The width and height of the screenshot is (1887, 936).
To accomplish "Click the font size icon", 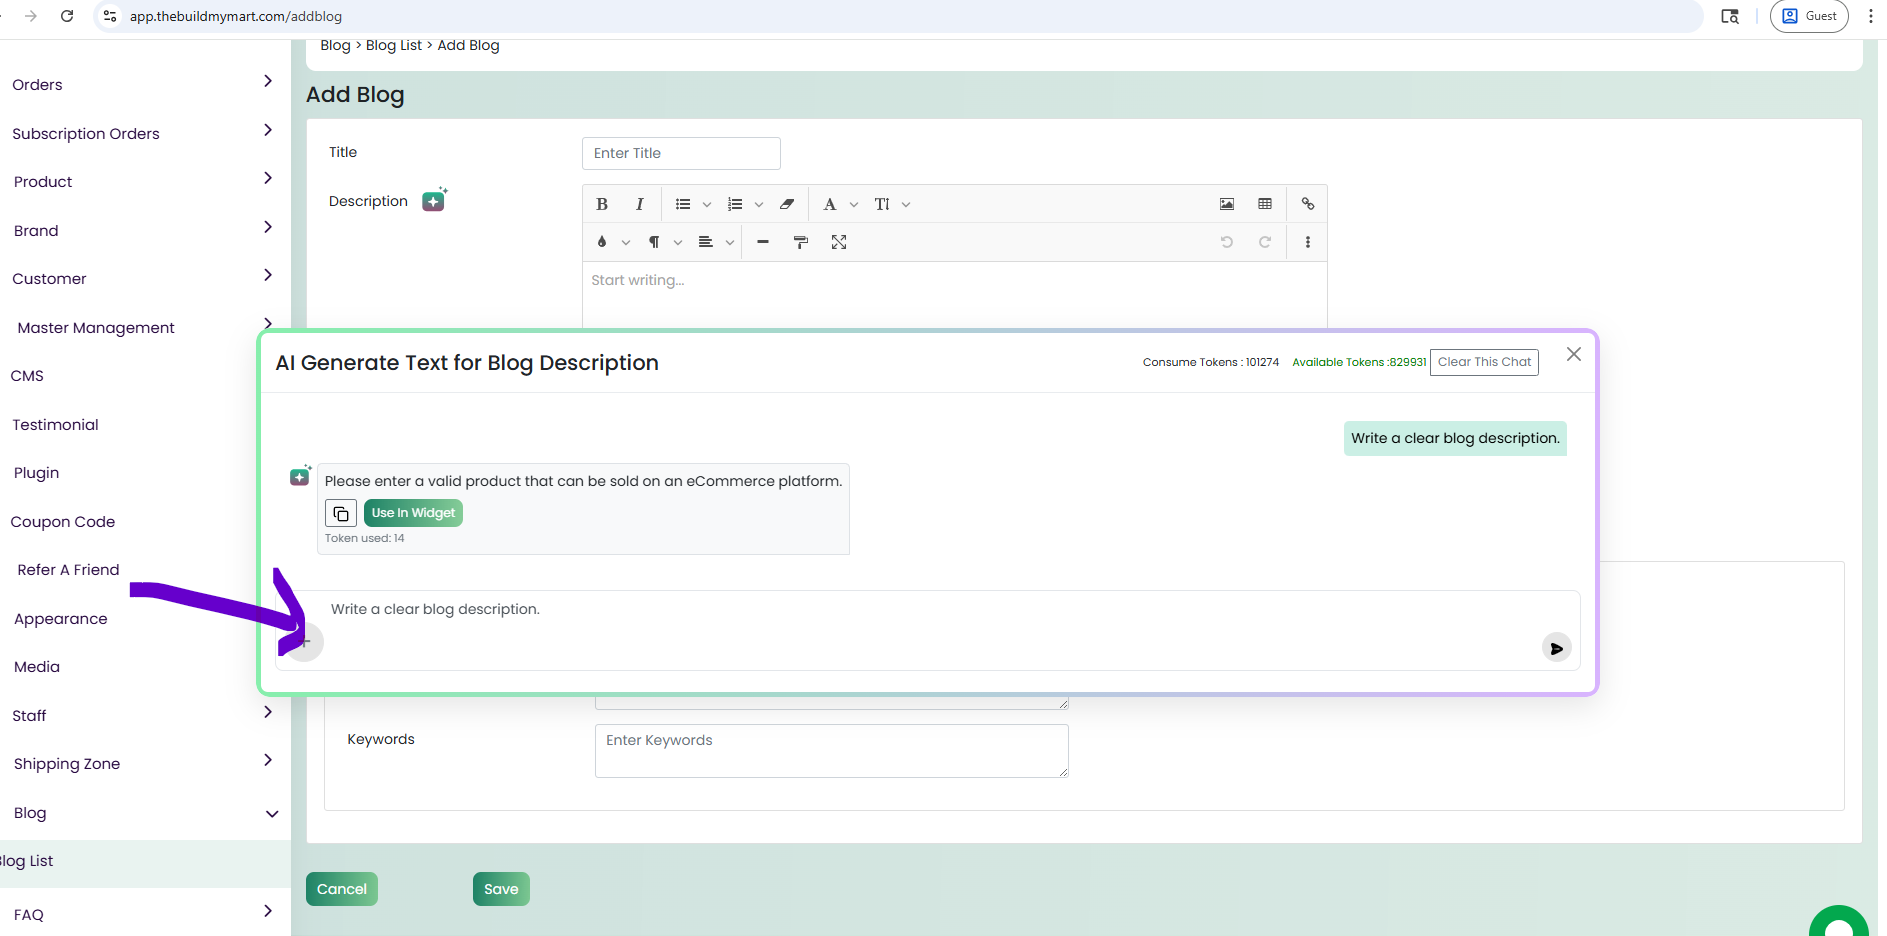I will point(882,204).
